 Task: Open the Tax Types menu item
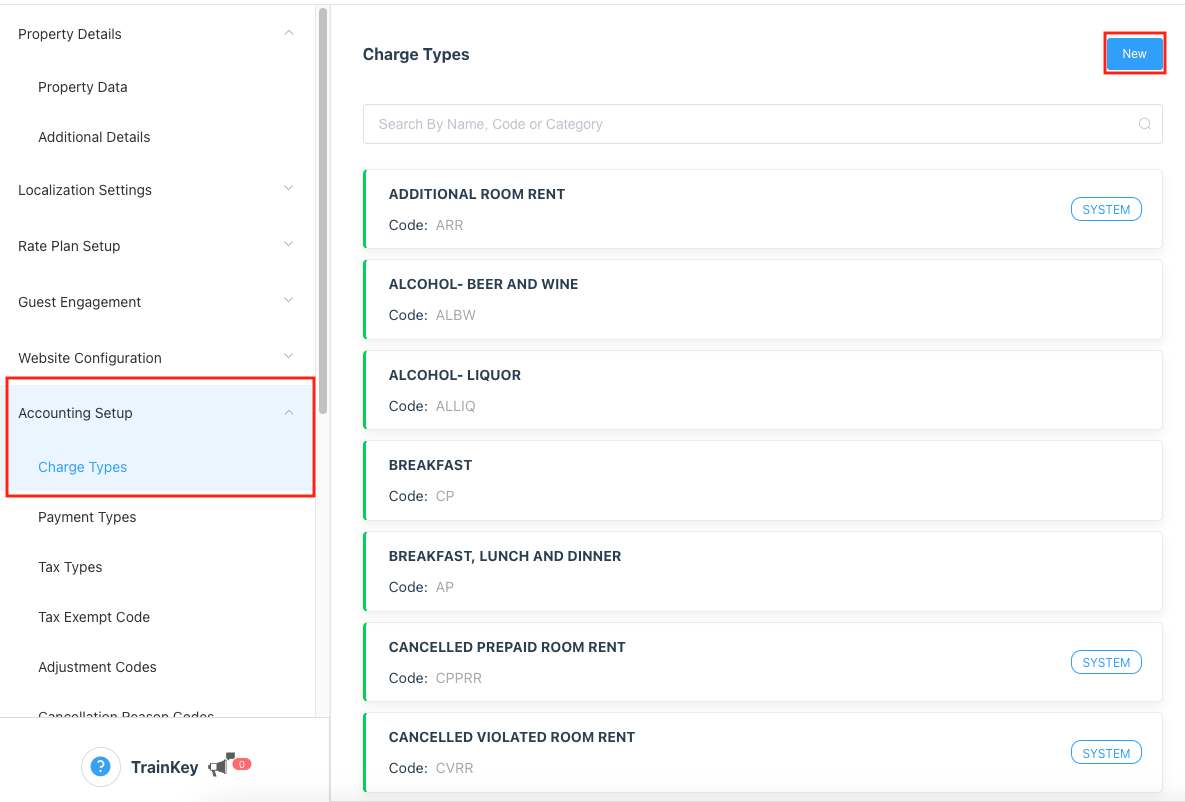point(70,567)
